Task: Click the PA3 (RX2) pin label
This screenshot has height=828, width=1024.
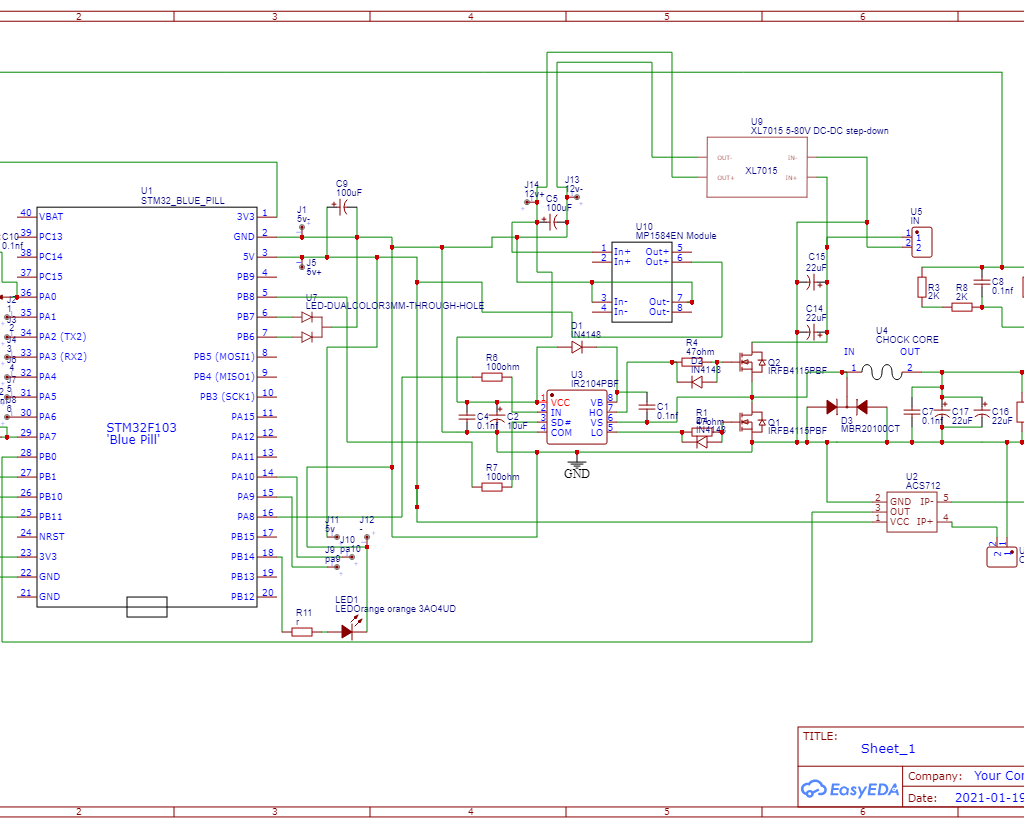Action: [63, 357]
